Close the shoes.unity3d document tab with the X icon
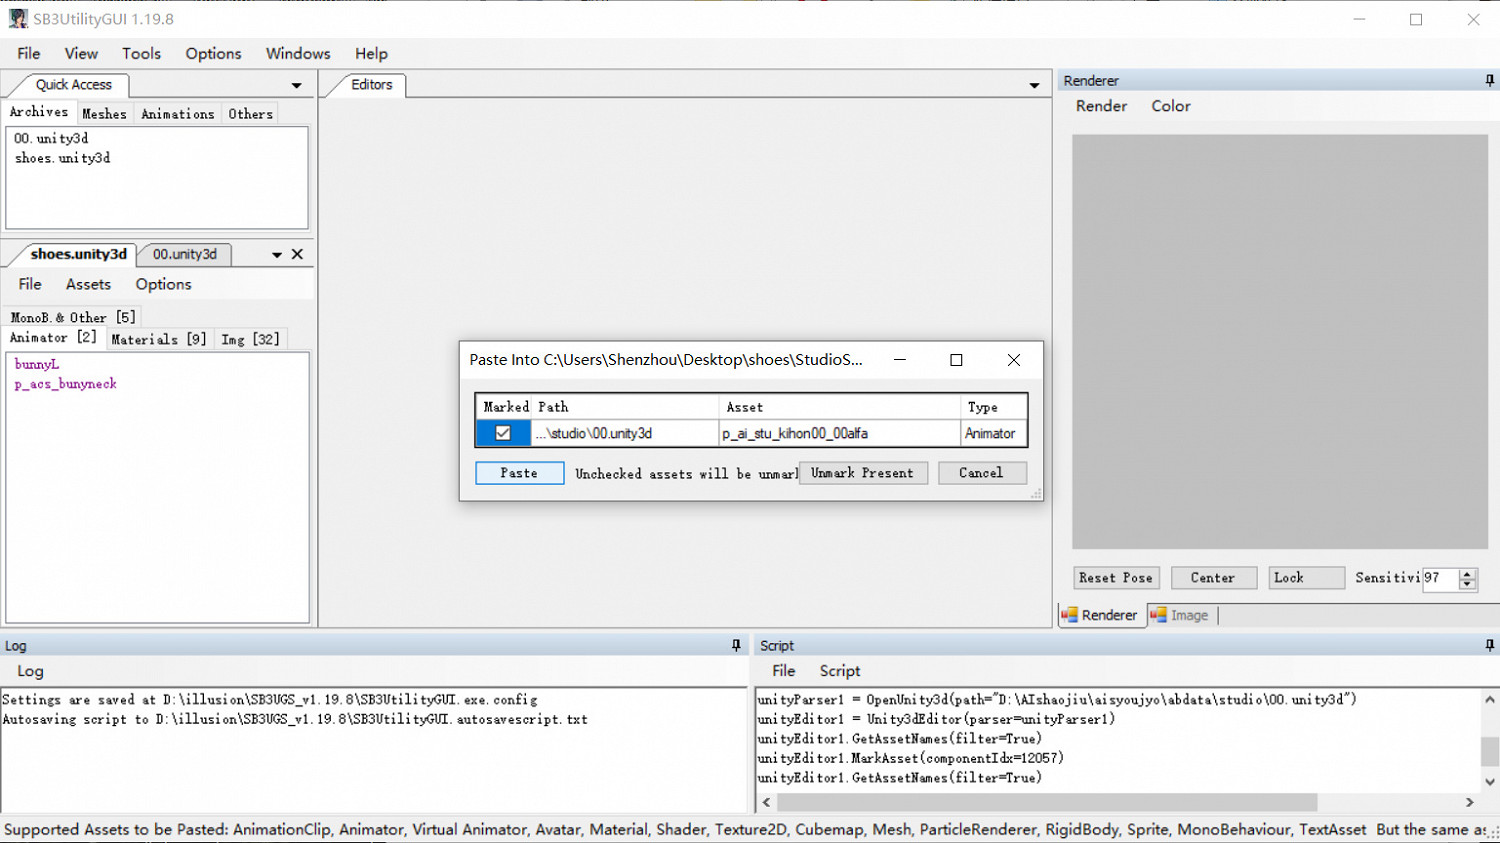Screen dimensions: 1500x843 [x=297, y=254]
